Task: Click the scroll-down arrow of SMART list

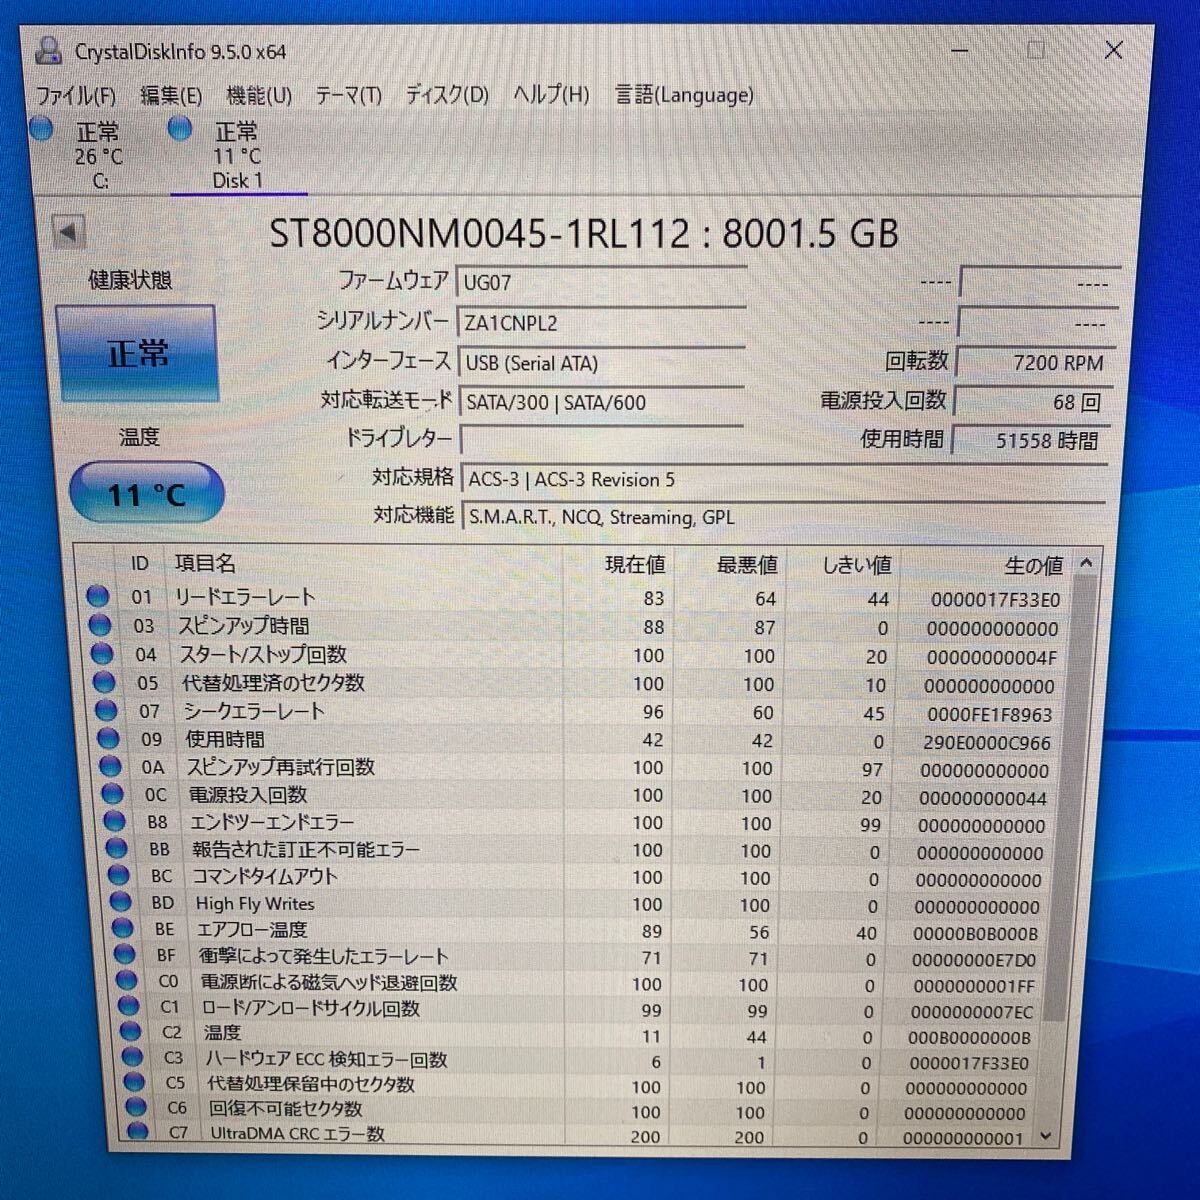Action: click(1046, 1135)
